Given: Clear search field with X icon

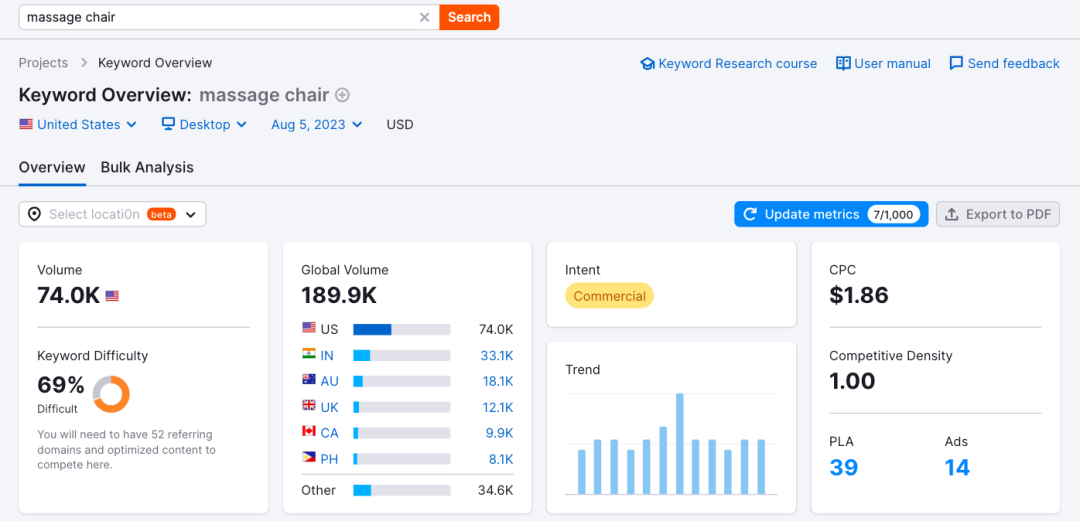Looking at the screenshot, I should tap(424, 17).
